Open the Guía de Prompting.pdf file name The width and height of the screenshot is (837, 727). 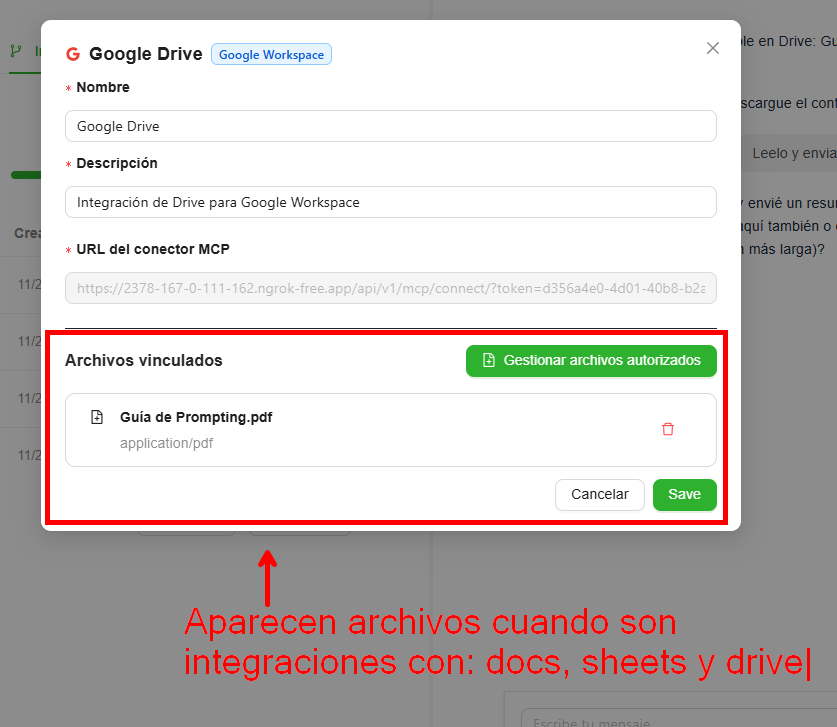(196, 417)
